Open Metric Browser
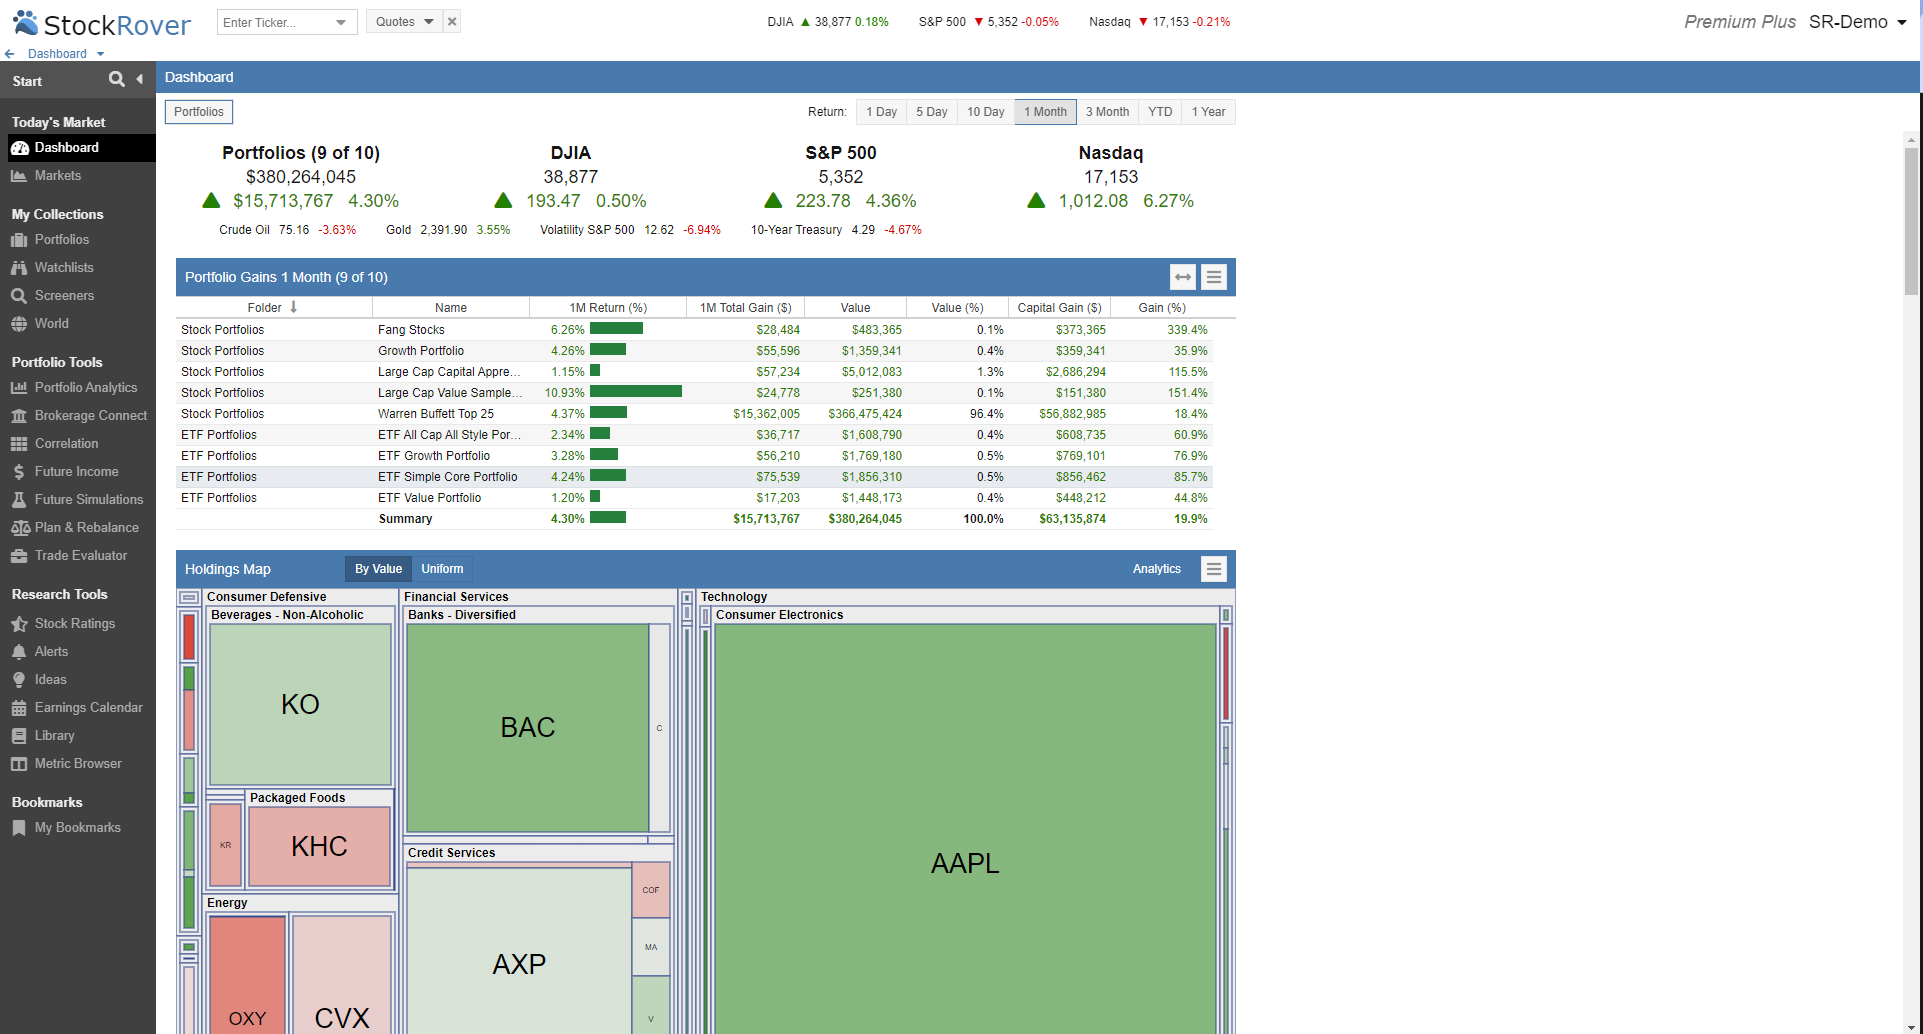 coord(78,763)
